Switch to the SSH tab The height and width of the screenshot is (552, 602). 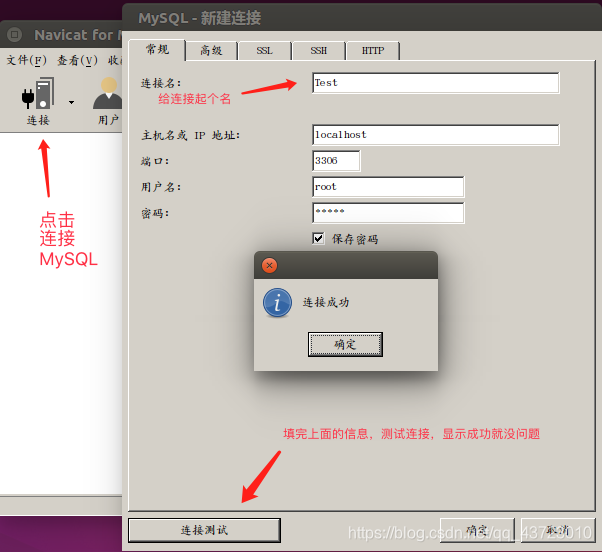point(319,51)
